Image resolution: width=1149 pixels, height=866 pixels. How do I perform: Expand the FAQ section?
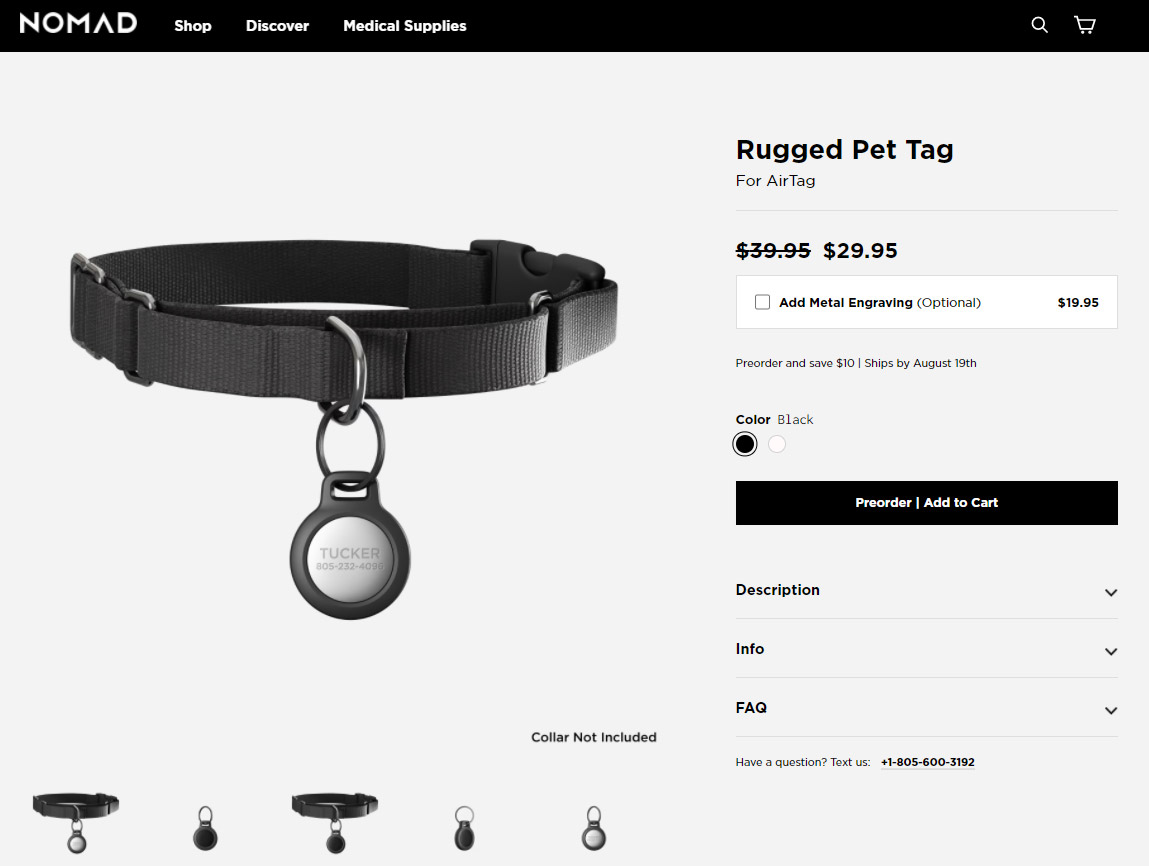click(926, 708)
